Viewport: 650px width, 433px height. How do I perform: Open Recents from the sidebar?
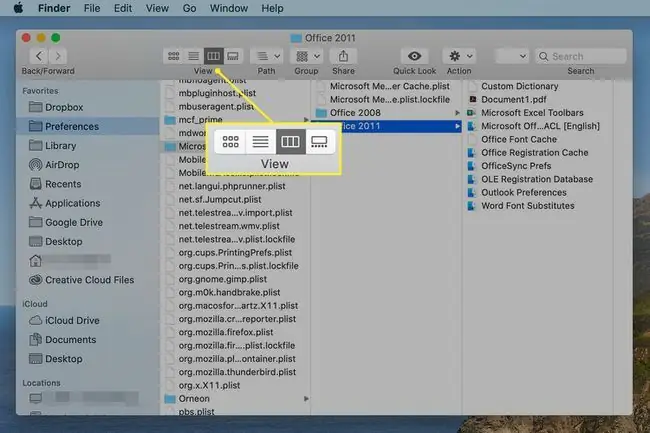[88, 184]
